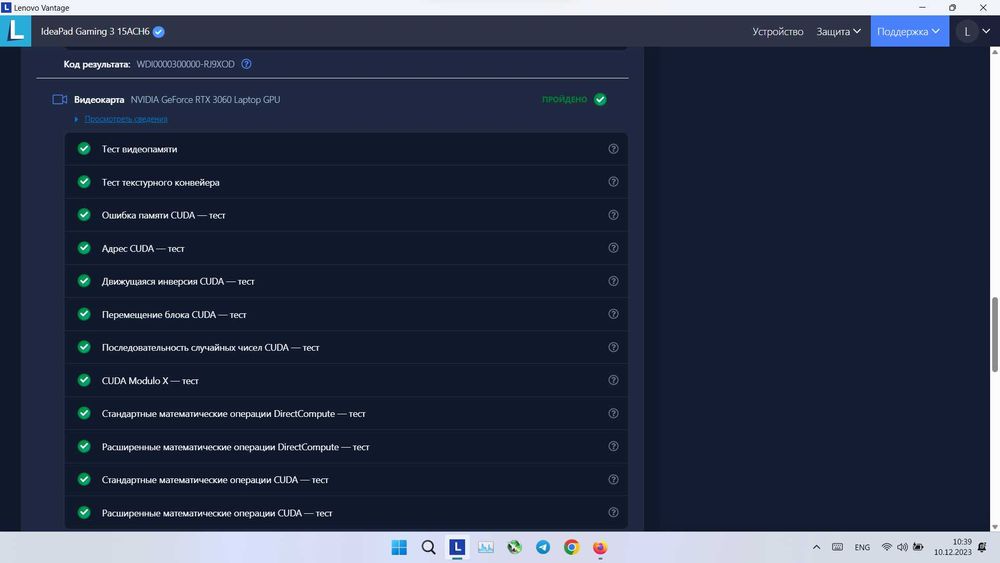Click scrollbar up arrow
1000x563 pixels.
coord(994,52)
